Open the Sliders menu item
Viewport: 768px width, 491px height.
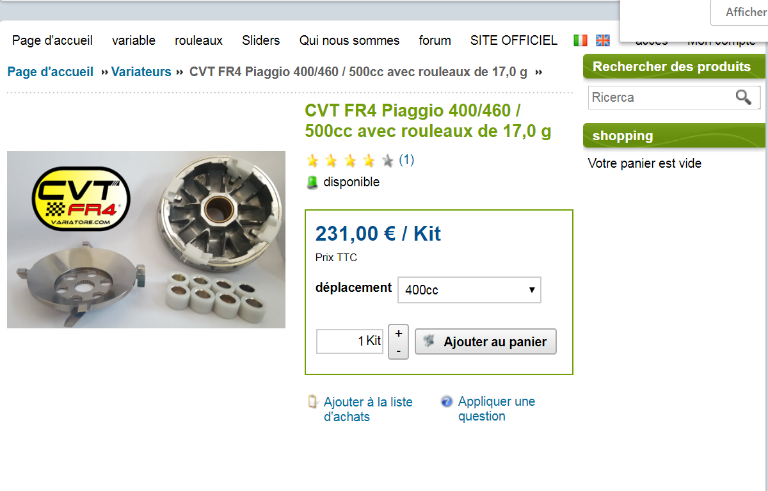(261, 40)
